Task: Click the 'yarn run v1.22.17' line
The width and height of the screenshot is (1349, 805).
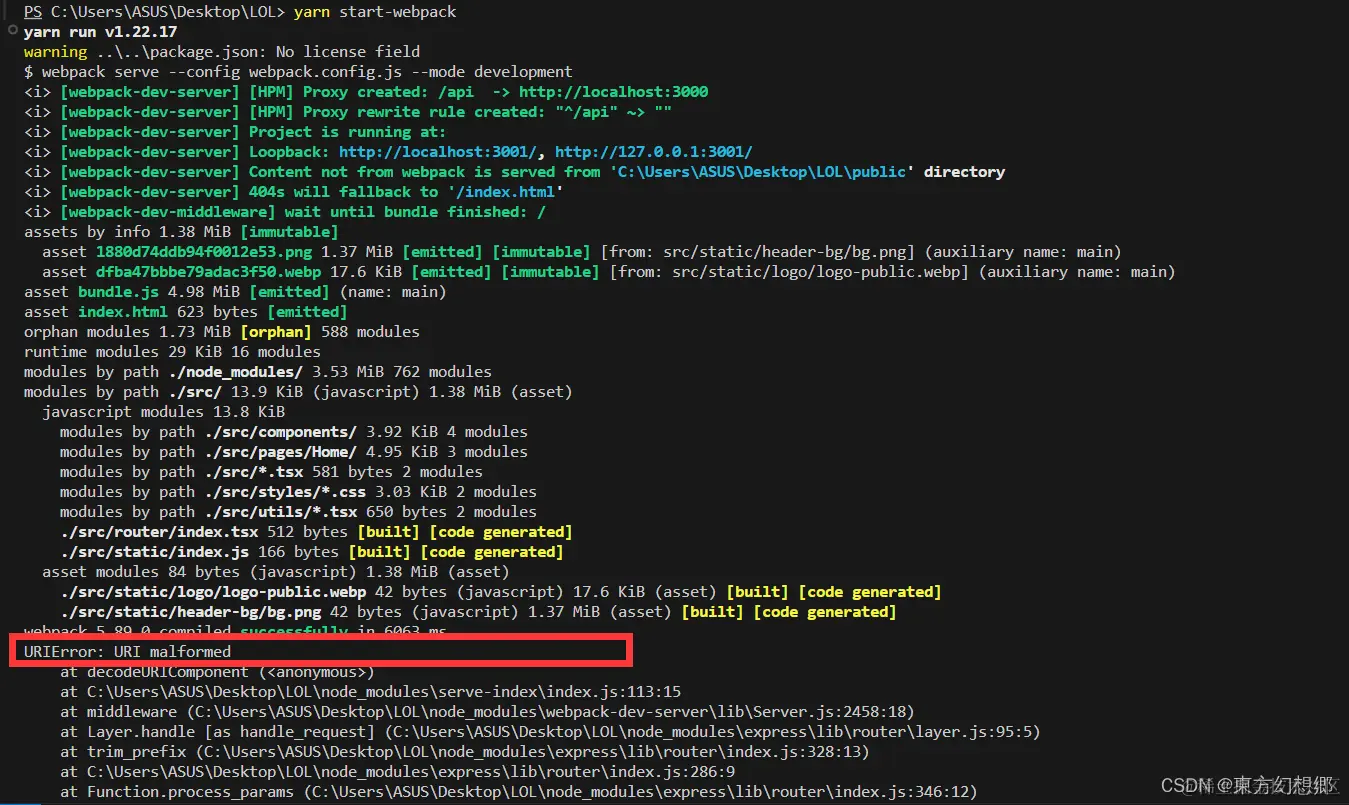Action: click(100, 32)
